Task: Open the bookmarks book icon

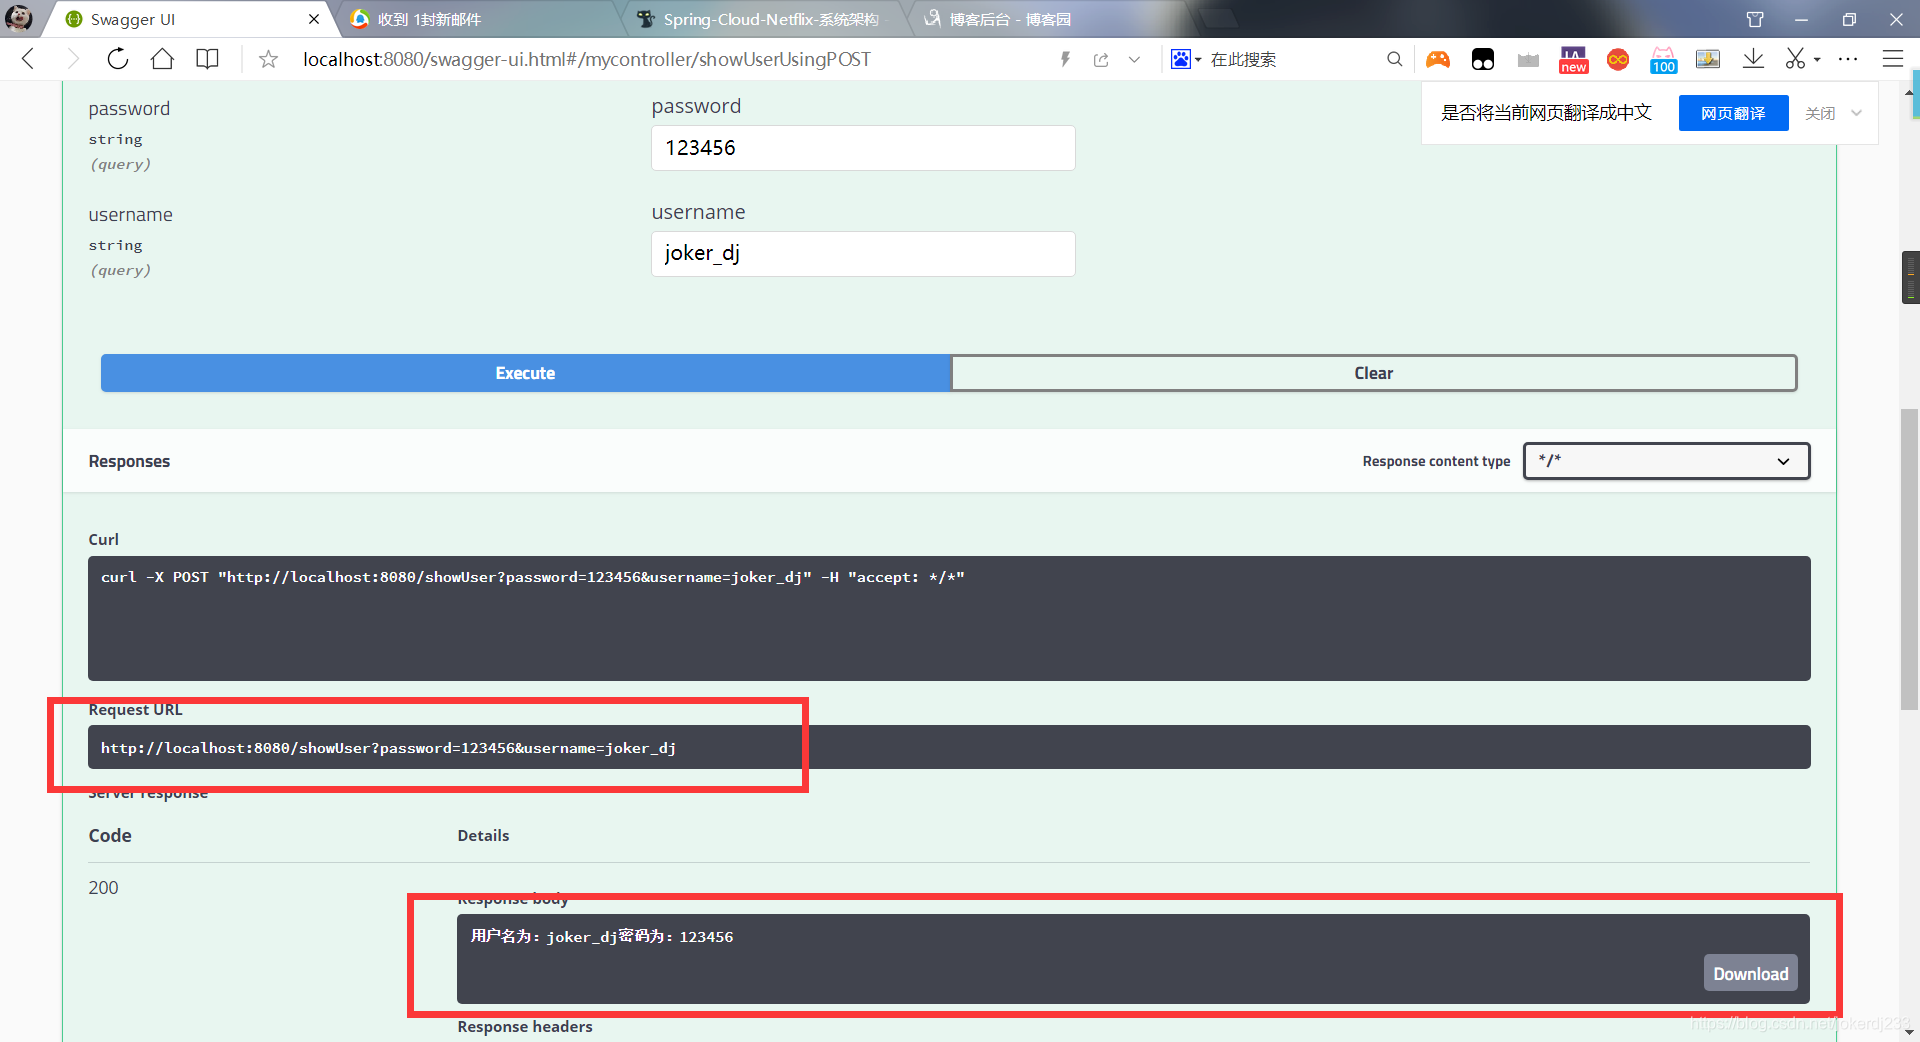Action: click(207, 59)
